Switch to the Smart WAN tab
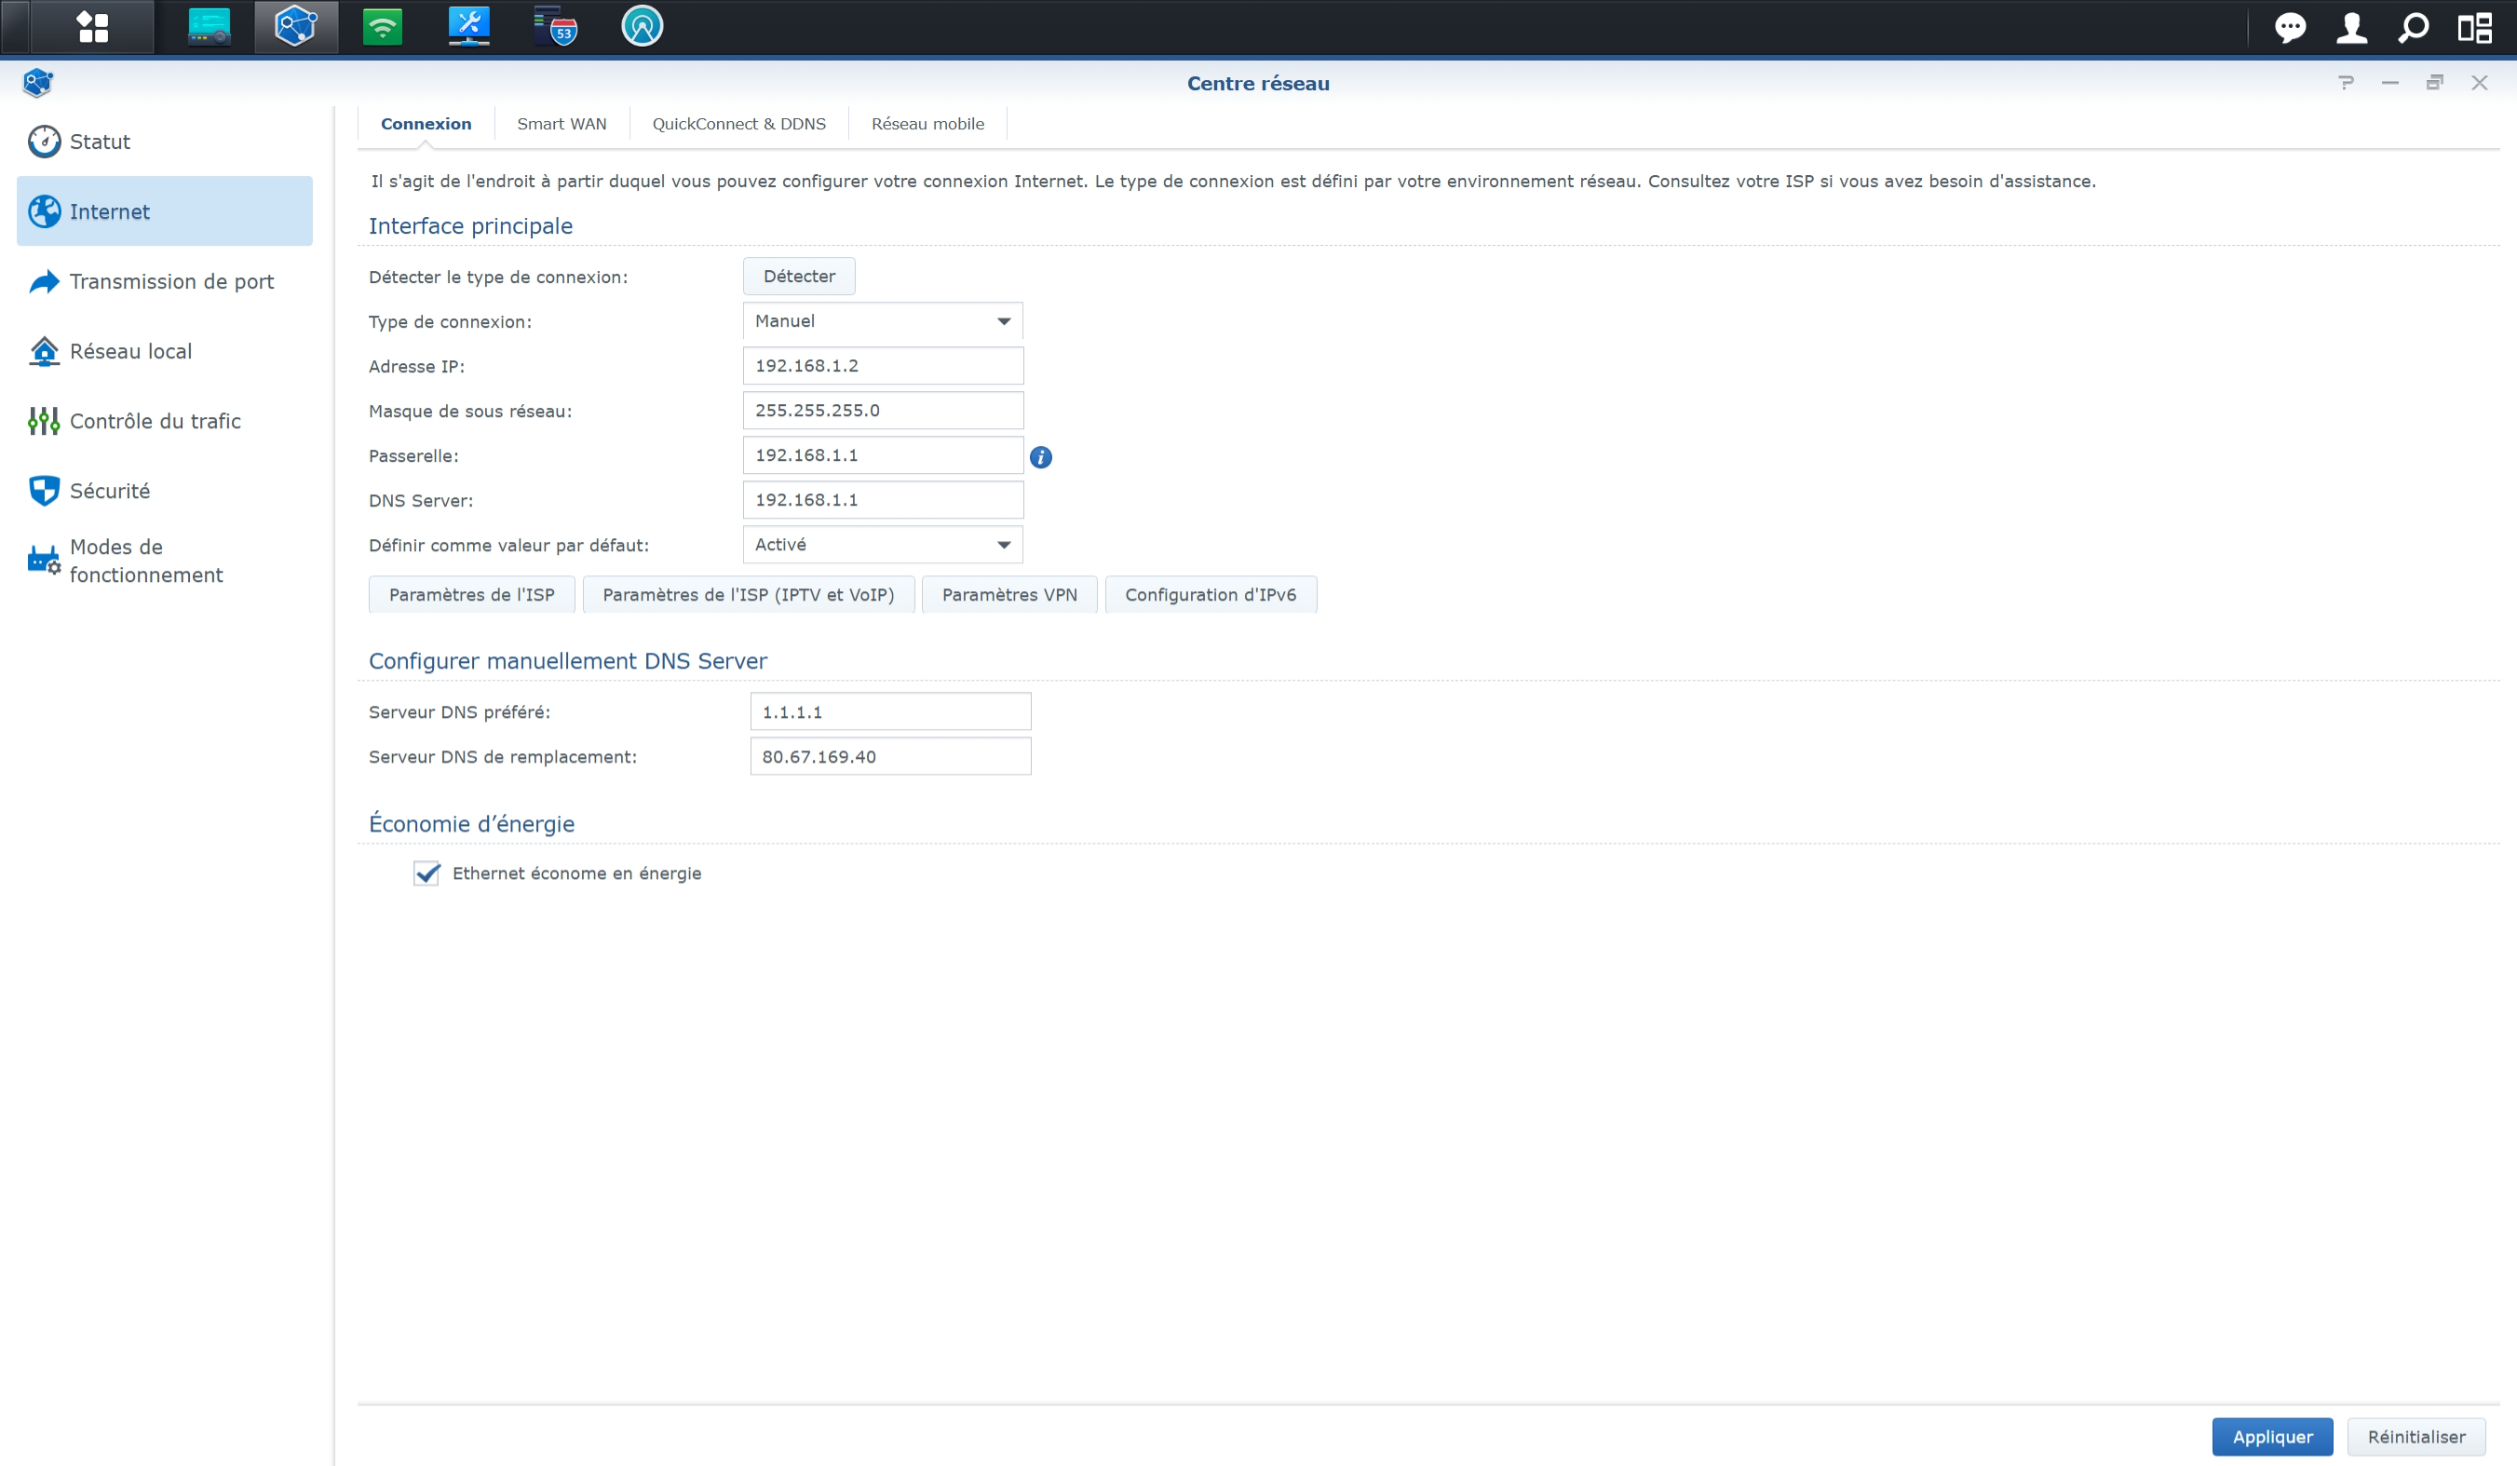Screen dimensions: 2517x1466 click(561, 124)
